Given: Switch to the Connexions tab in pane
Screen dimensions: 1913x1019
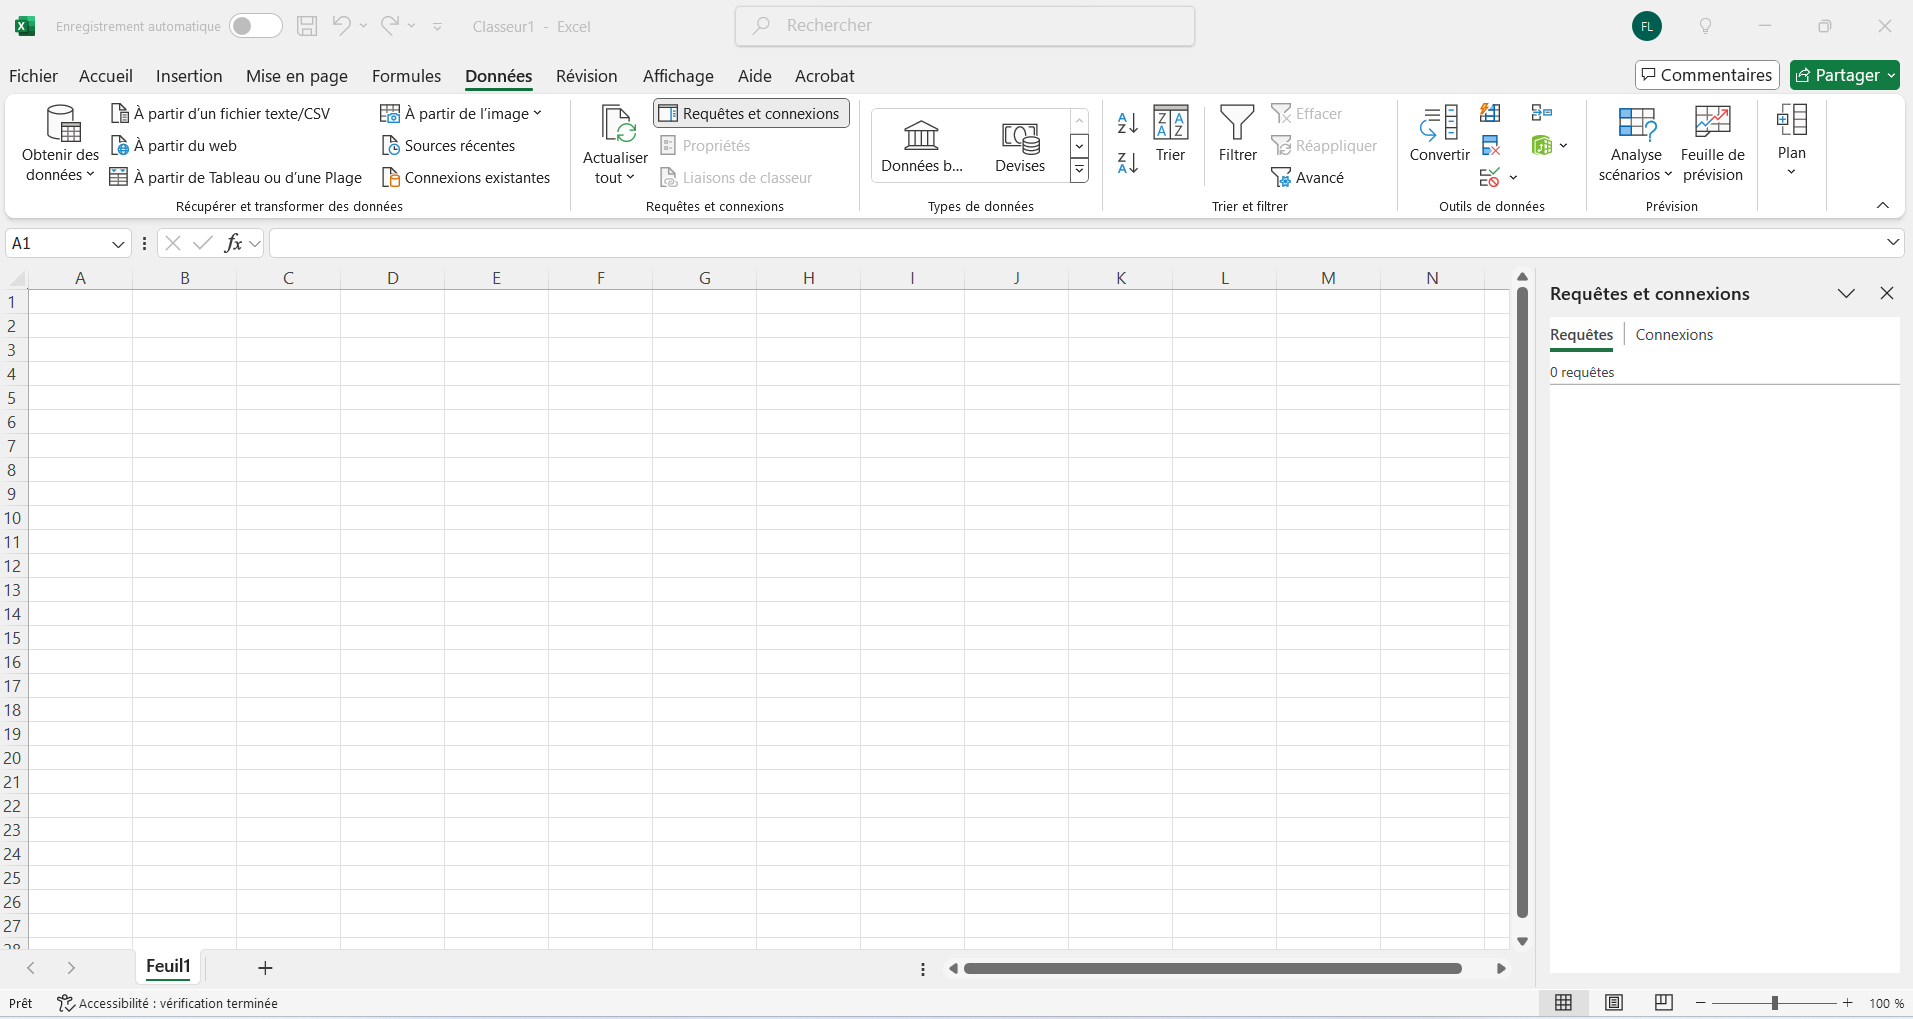Looking at the screenshot, I should [x=1674, y=335].
